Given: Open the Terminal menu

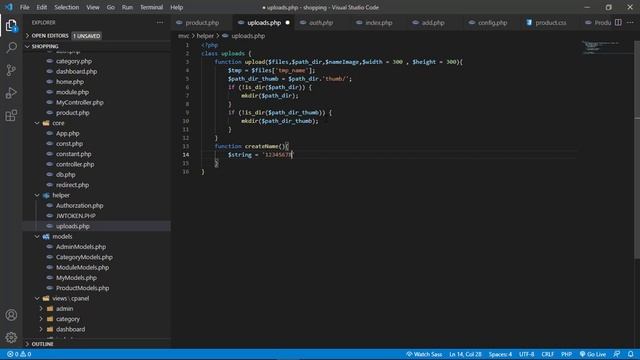Looking at the screenshot, I should 151,7.
